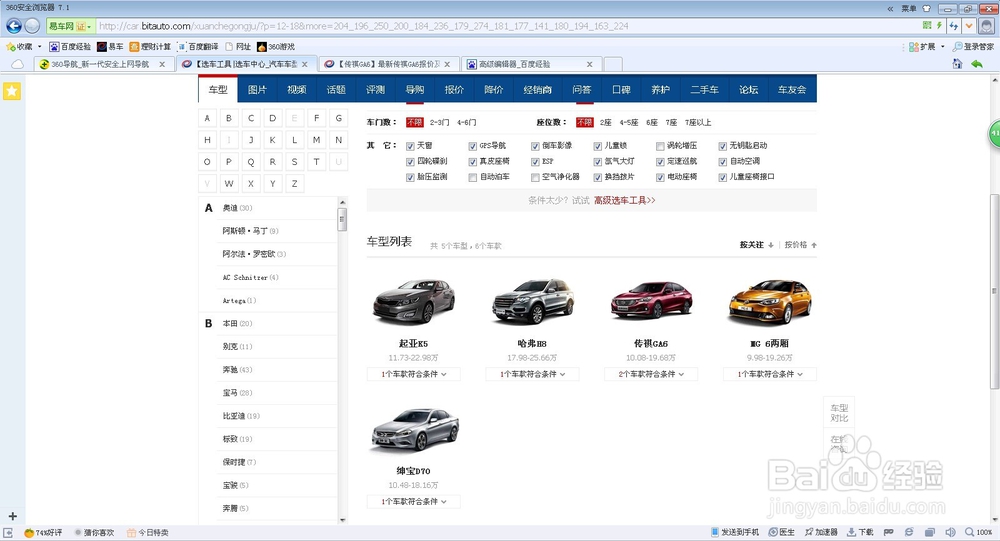
Task: Click the 登录管家 login manager icon
Action: point(973,47)
